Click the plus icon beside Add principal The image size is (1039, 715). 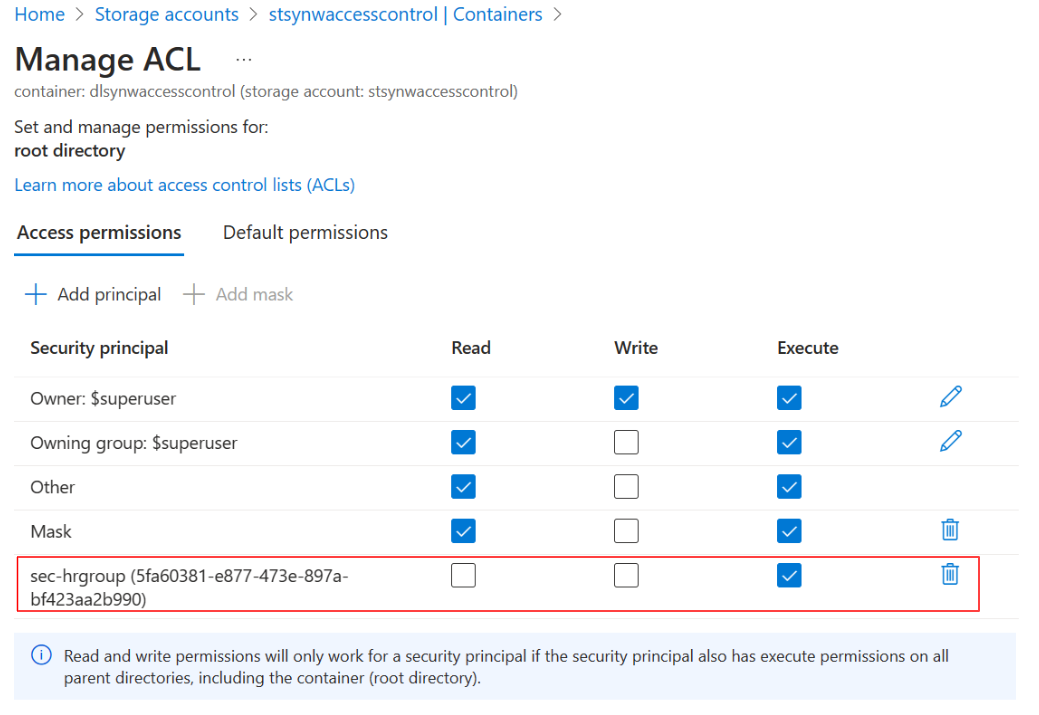click(34, 293)
